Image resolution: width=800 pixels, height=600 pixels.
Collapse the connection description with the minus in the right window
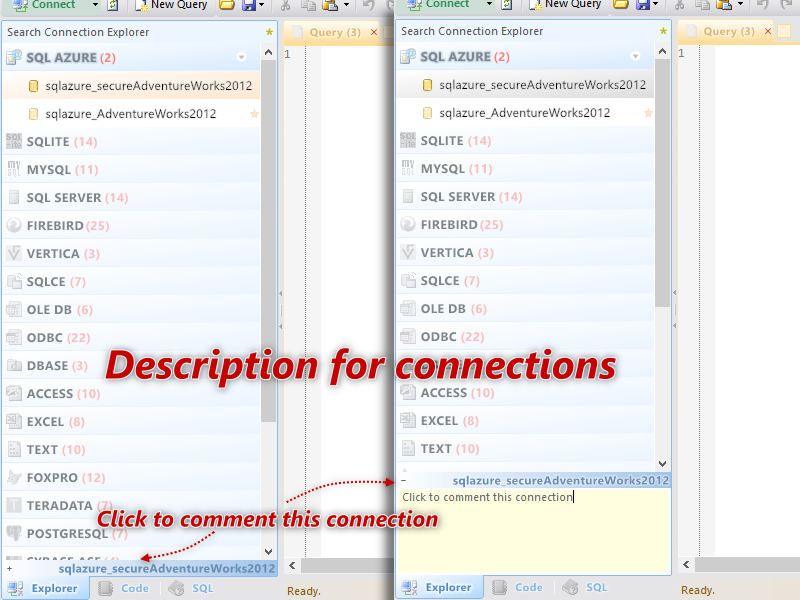pos(404,481)
